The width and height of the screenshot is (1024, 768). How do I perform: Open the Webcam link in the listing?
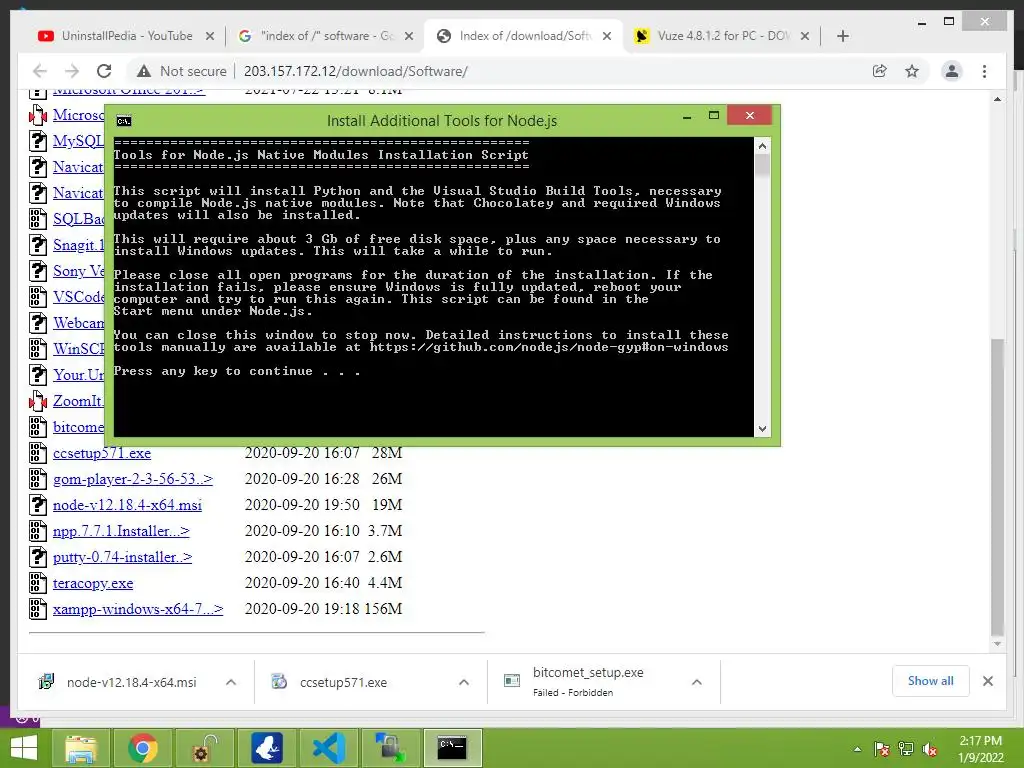78,323
